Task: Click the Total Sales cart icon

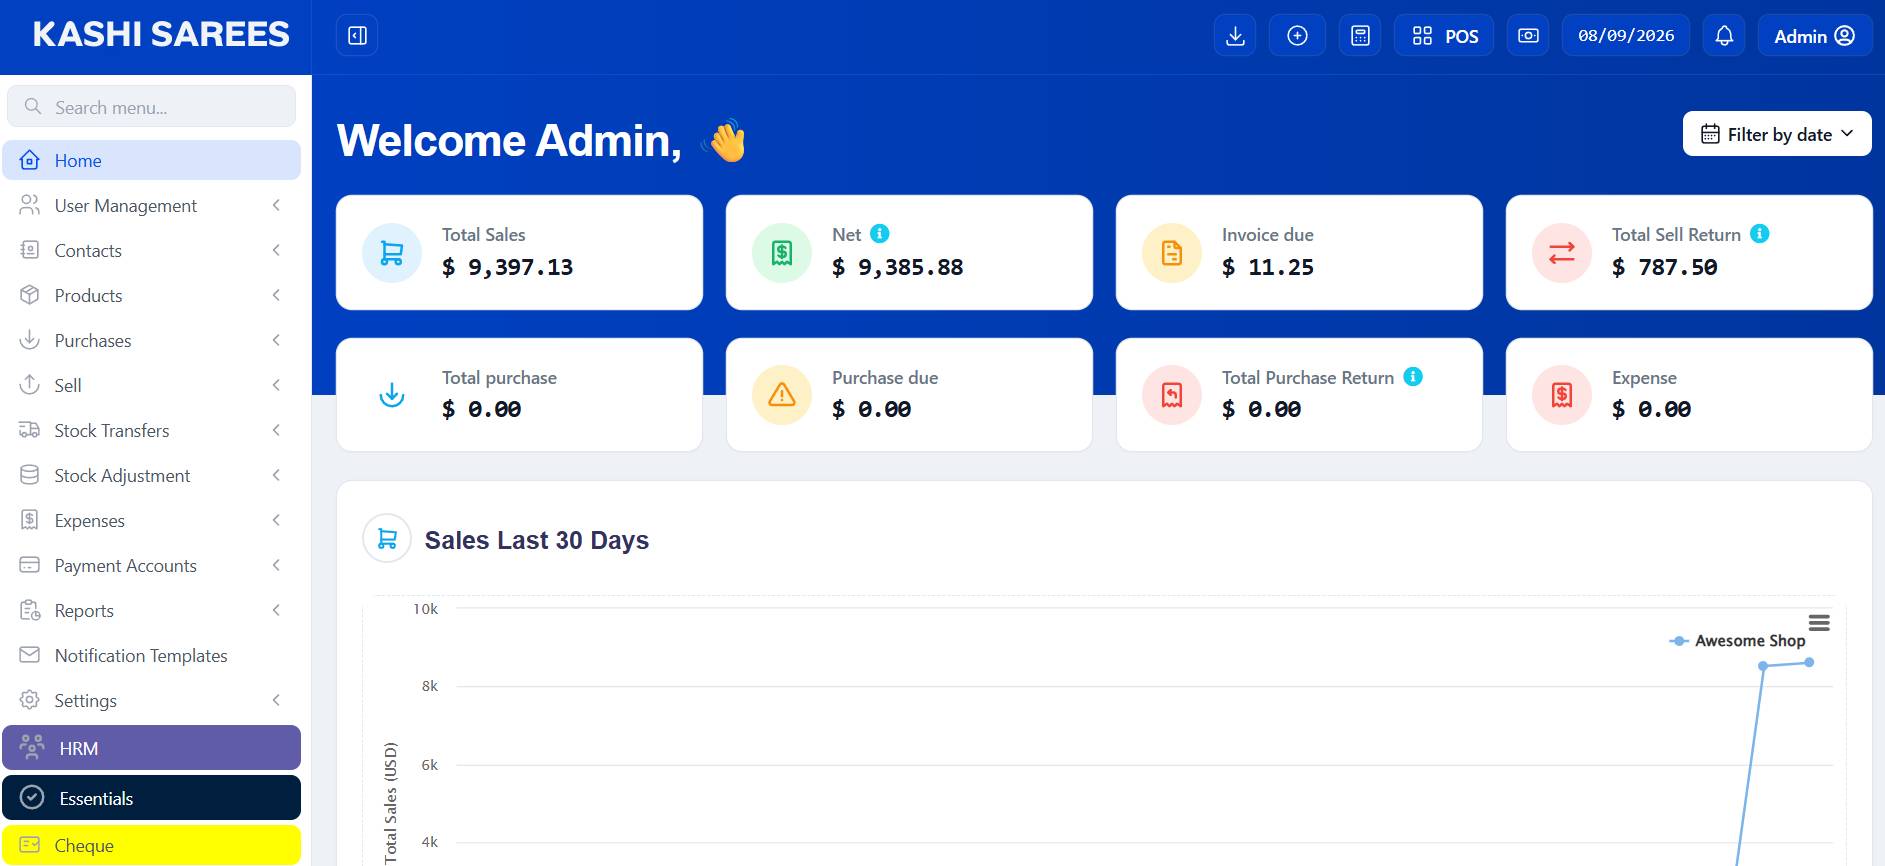Action: tap(392, 253)
